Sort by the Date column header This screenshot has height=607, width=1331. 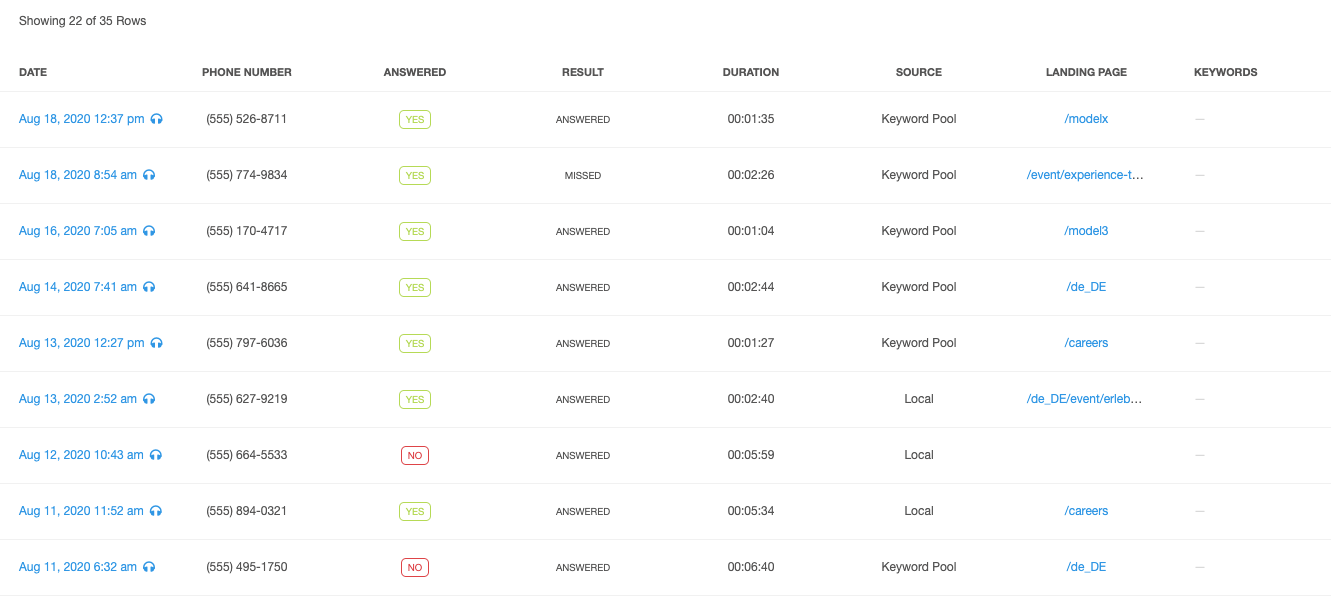click(33, 72)
